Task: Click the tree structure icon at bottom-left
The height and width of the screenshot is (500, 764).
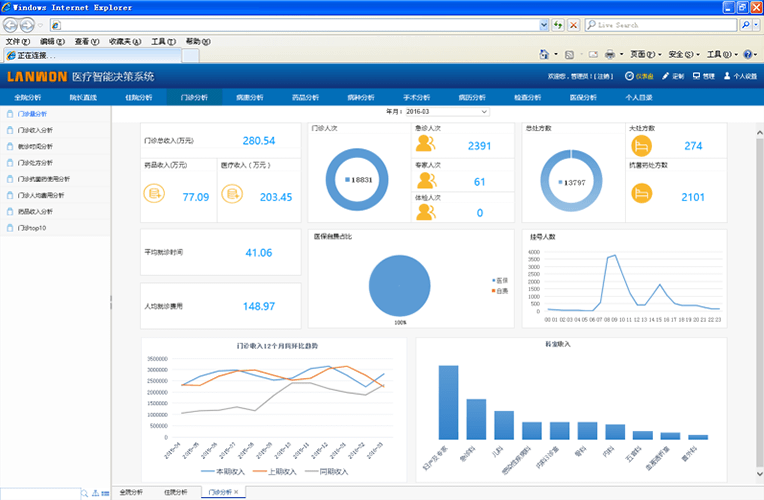Action: click(96, 494)
